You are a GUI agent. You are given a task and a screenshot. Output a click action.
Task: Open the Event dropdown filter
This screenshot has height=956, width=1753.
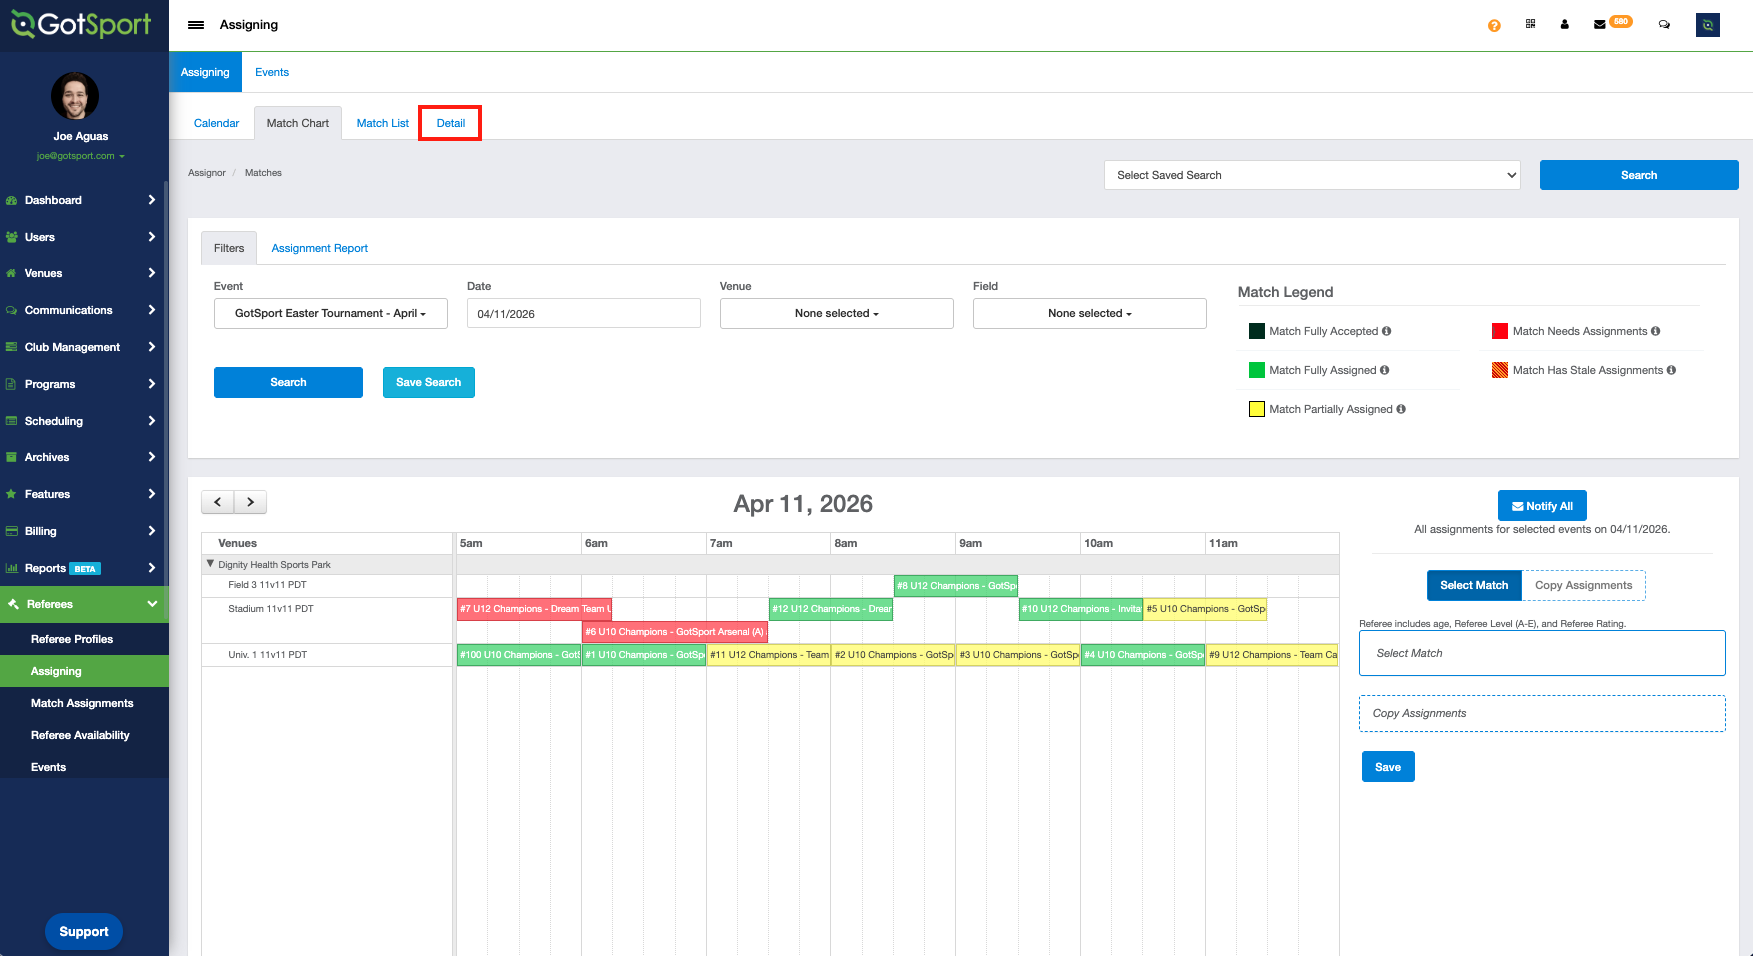(330, 313)
